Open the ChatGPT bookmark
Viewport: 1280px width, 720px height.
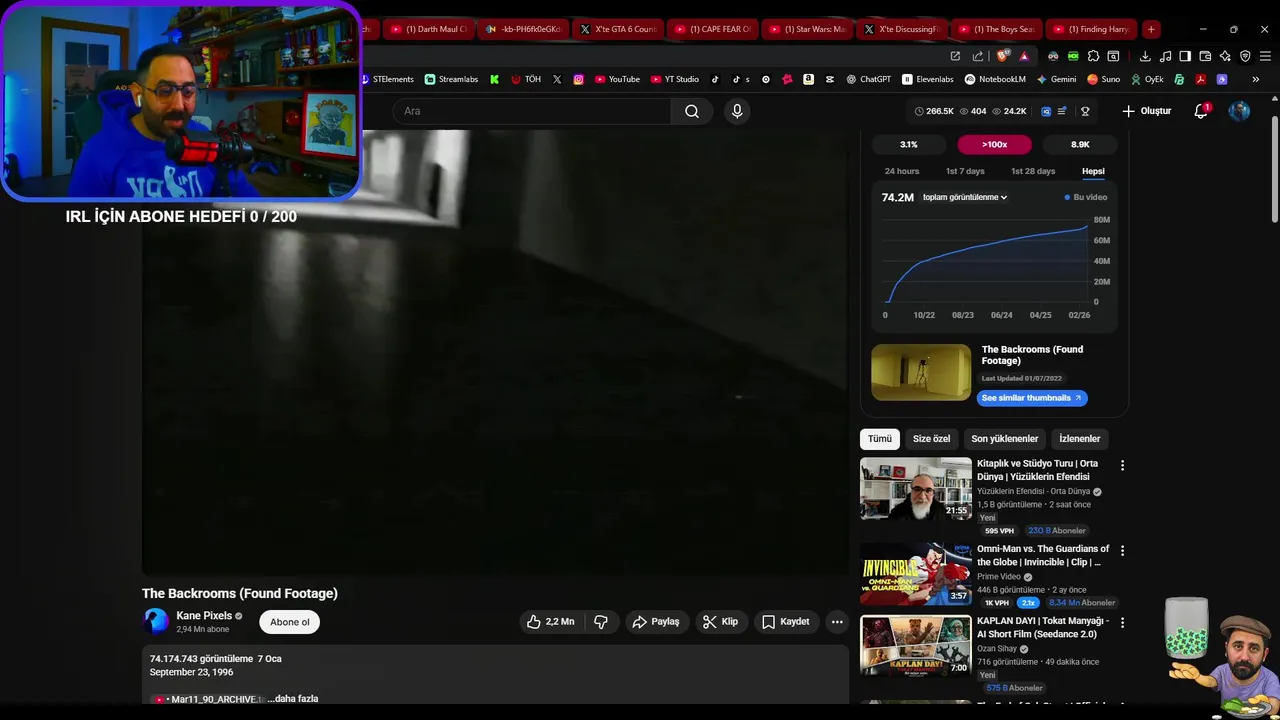[868, 79]
